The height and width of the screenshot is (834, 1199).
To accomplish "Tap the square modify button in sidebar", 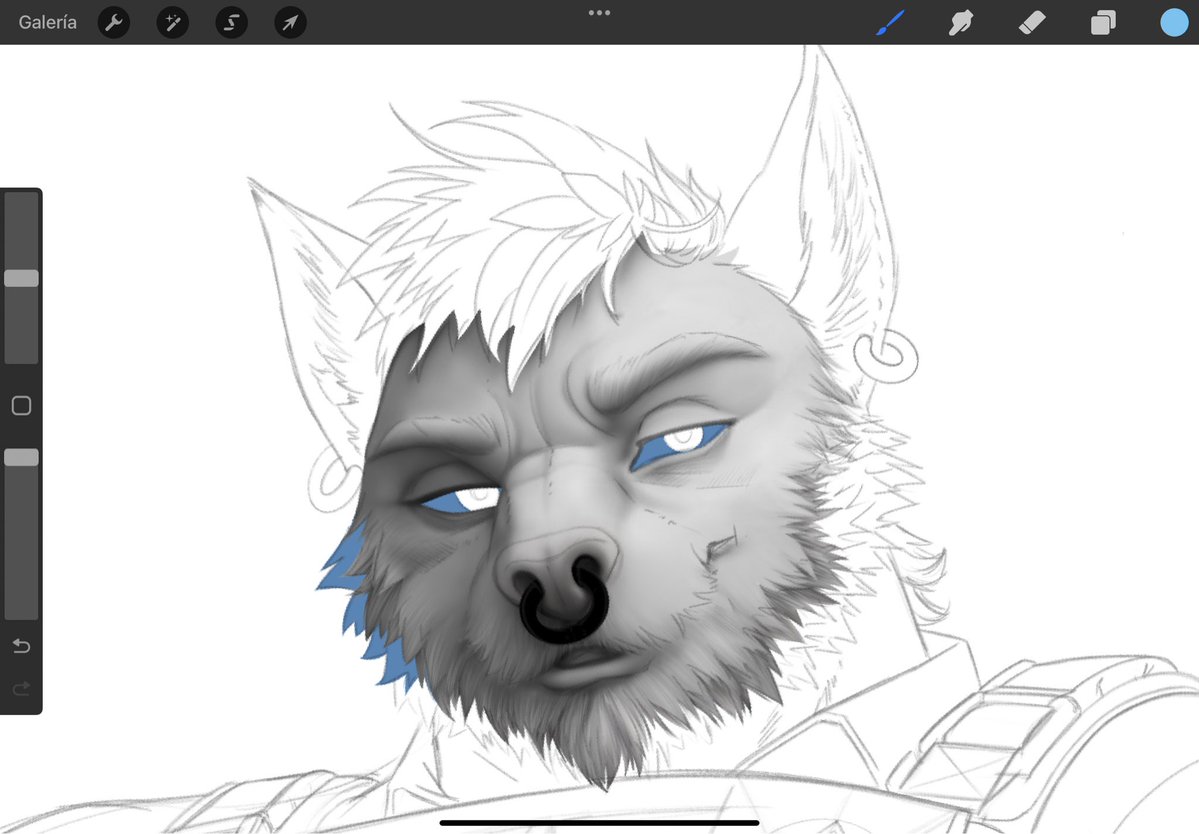I will tap(21, 405).
